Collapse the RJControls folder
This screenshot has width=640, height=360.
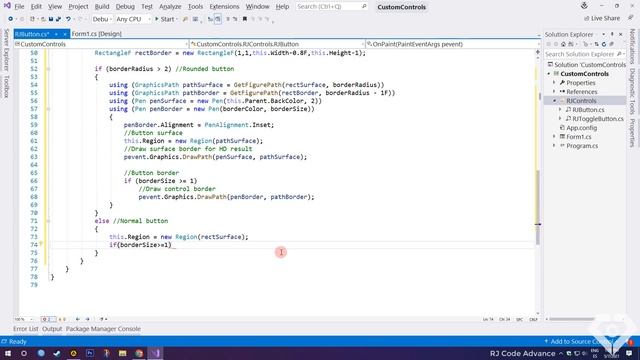(x=554, y=101)
